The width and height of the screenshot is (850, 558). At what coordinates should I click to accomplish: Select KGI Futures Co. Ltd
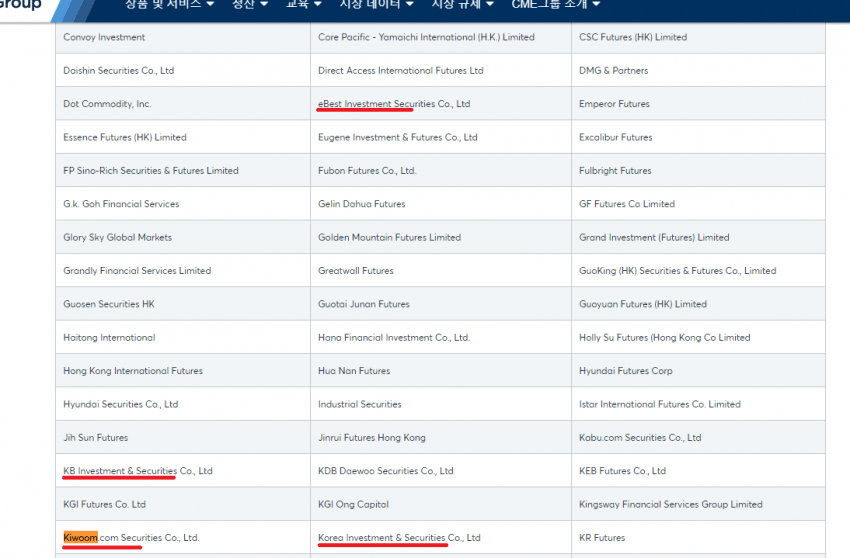pyautogui.click(x=104, y=504)
